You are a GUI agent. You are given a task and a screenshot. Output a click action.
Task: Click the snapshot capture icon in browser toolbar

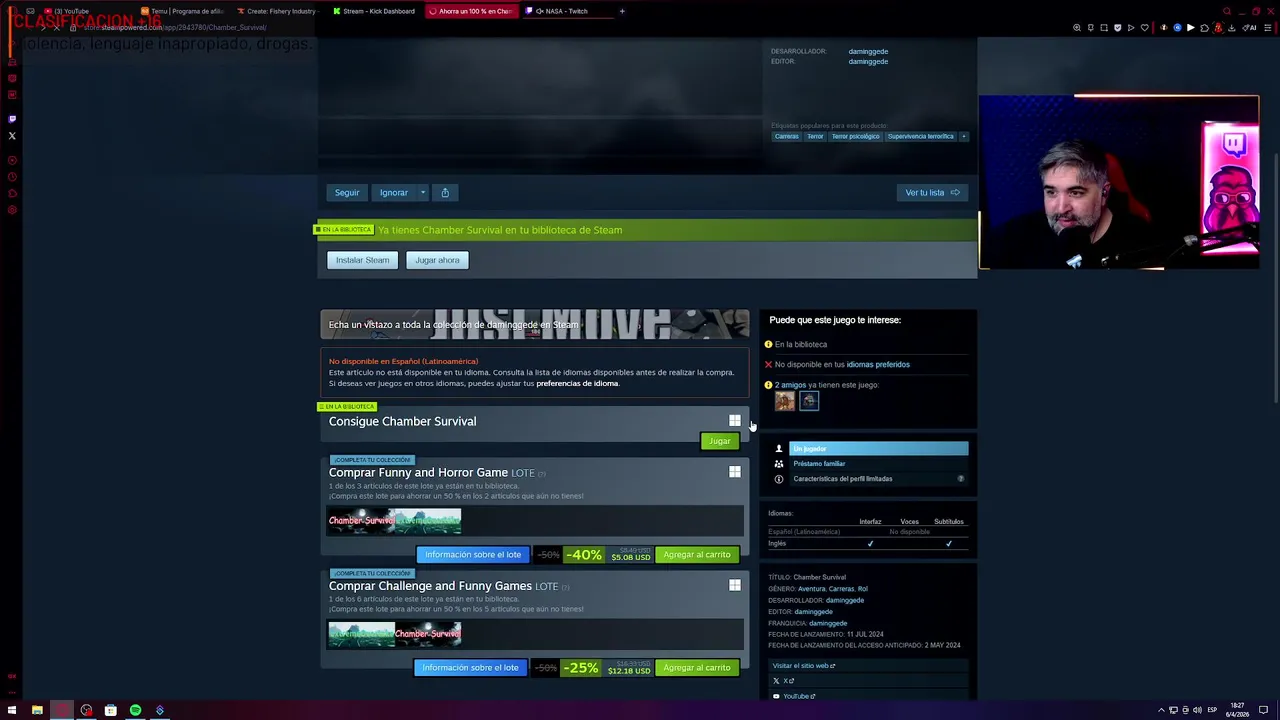pyautogui.click(x=1104, y=28)
